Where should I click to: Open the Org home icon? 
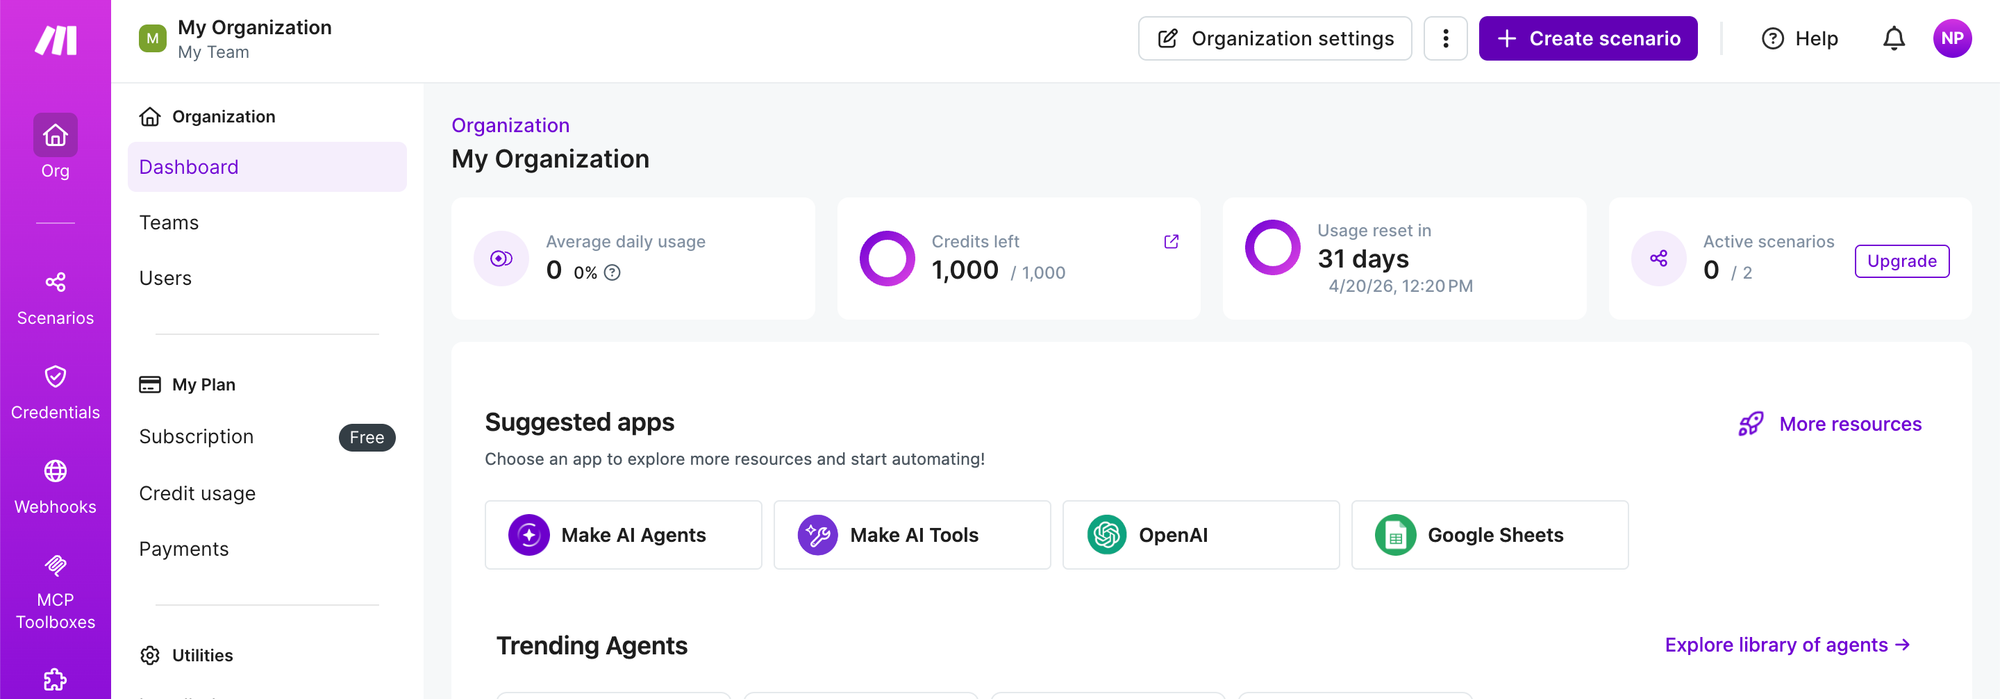click(x=55, y=136)
